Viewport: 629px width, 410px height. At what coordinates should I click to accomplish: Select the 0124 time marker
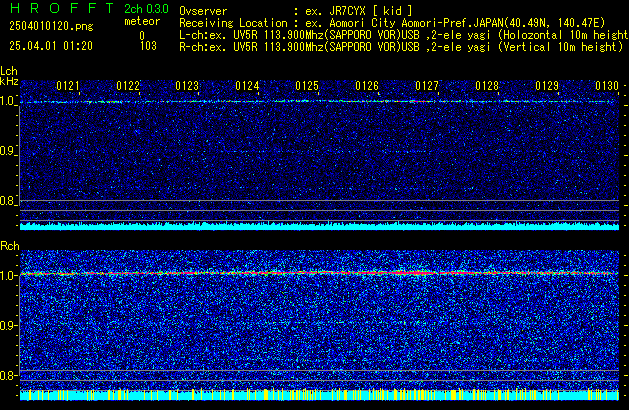248,86
